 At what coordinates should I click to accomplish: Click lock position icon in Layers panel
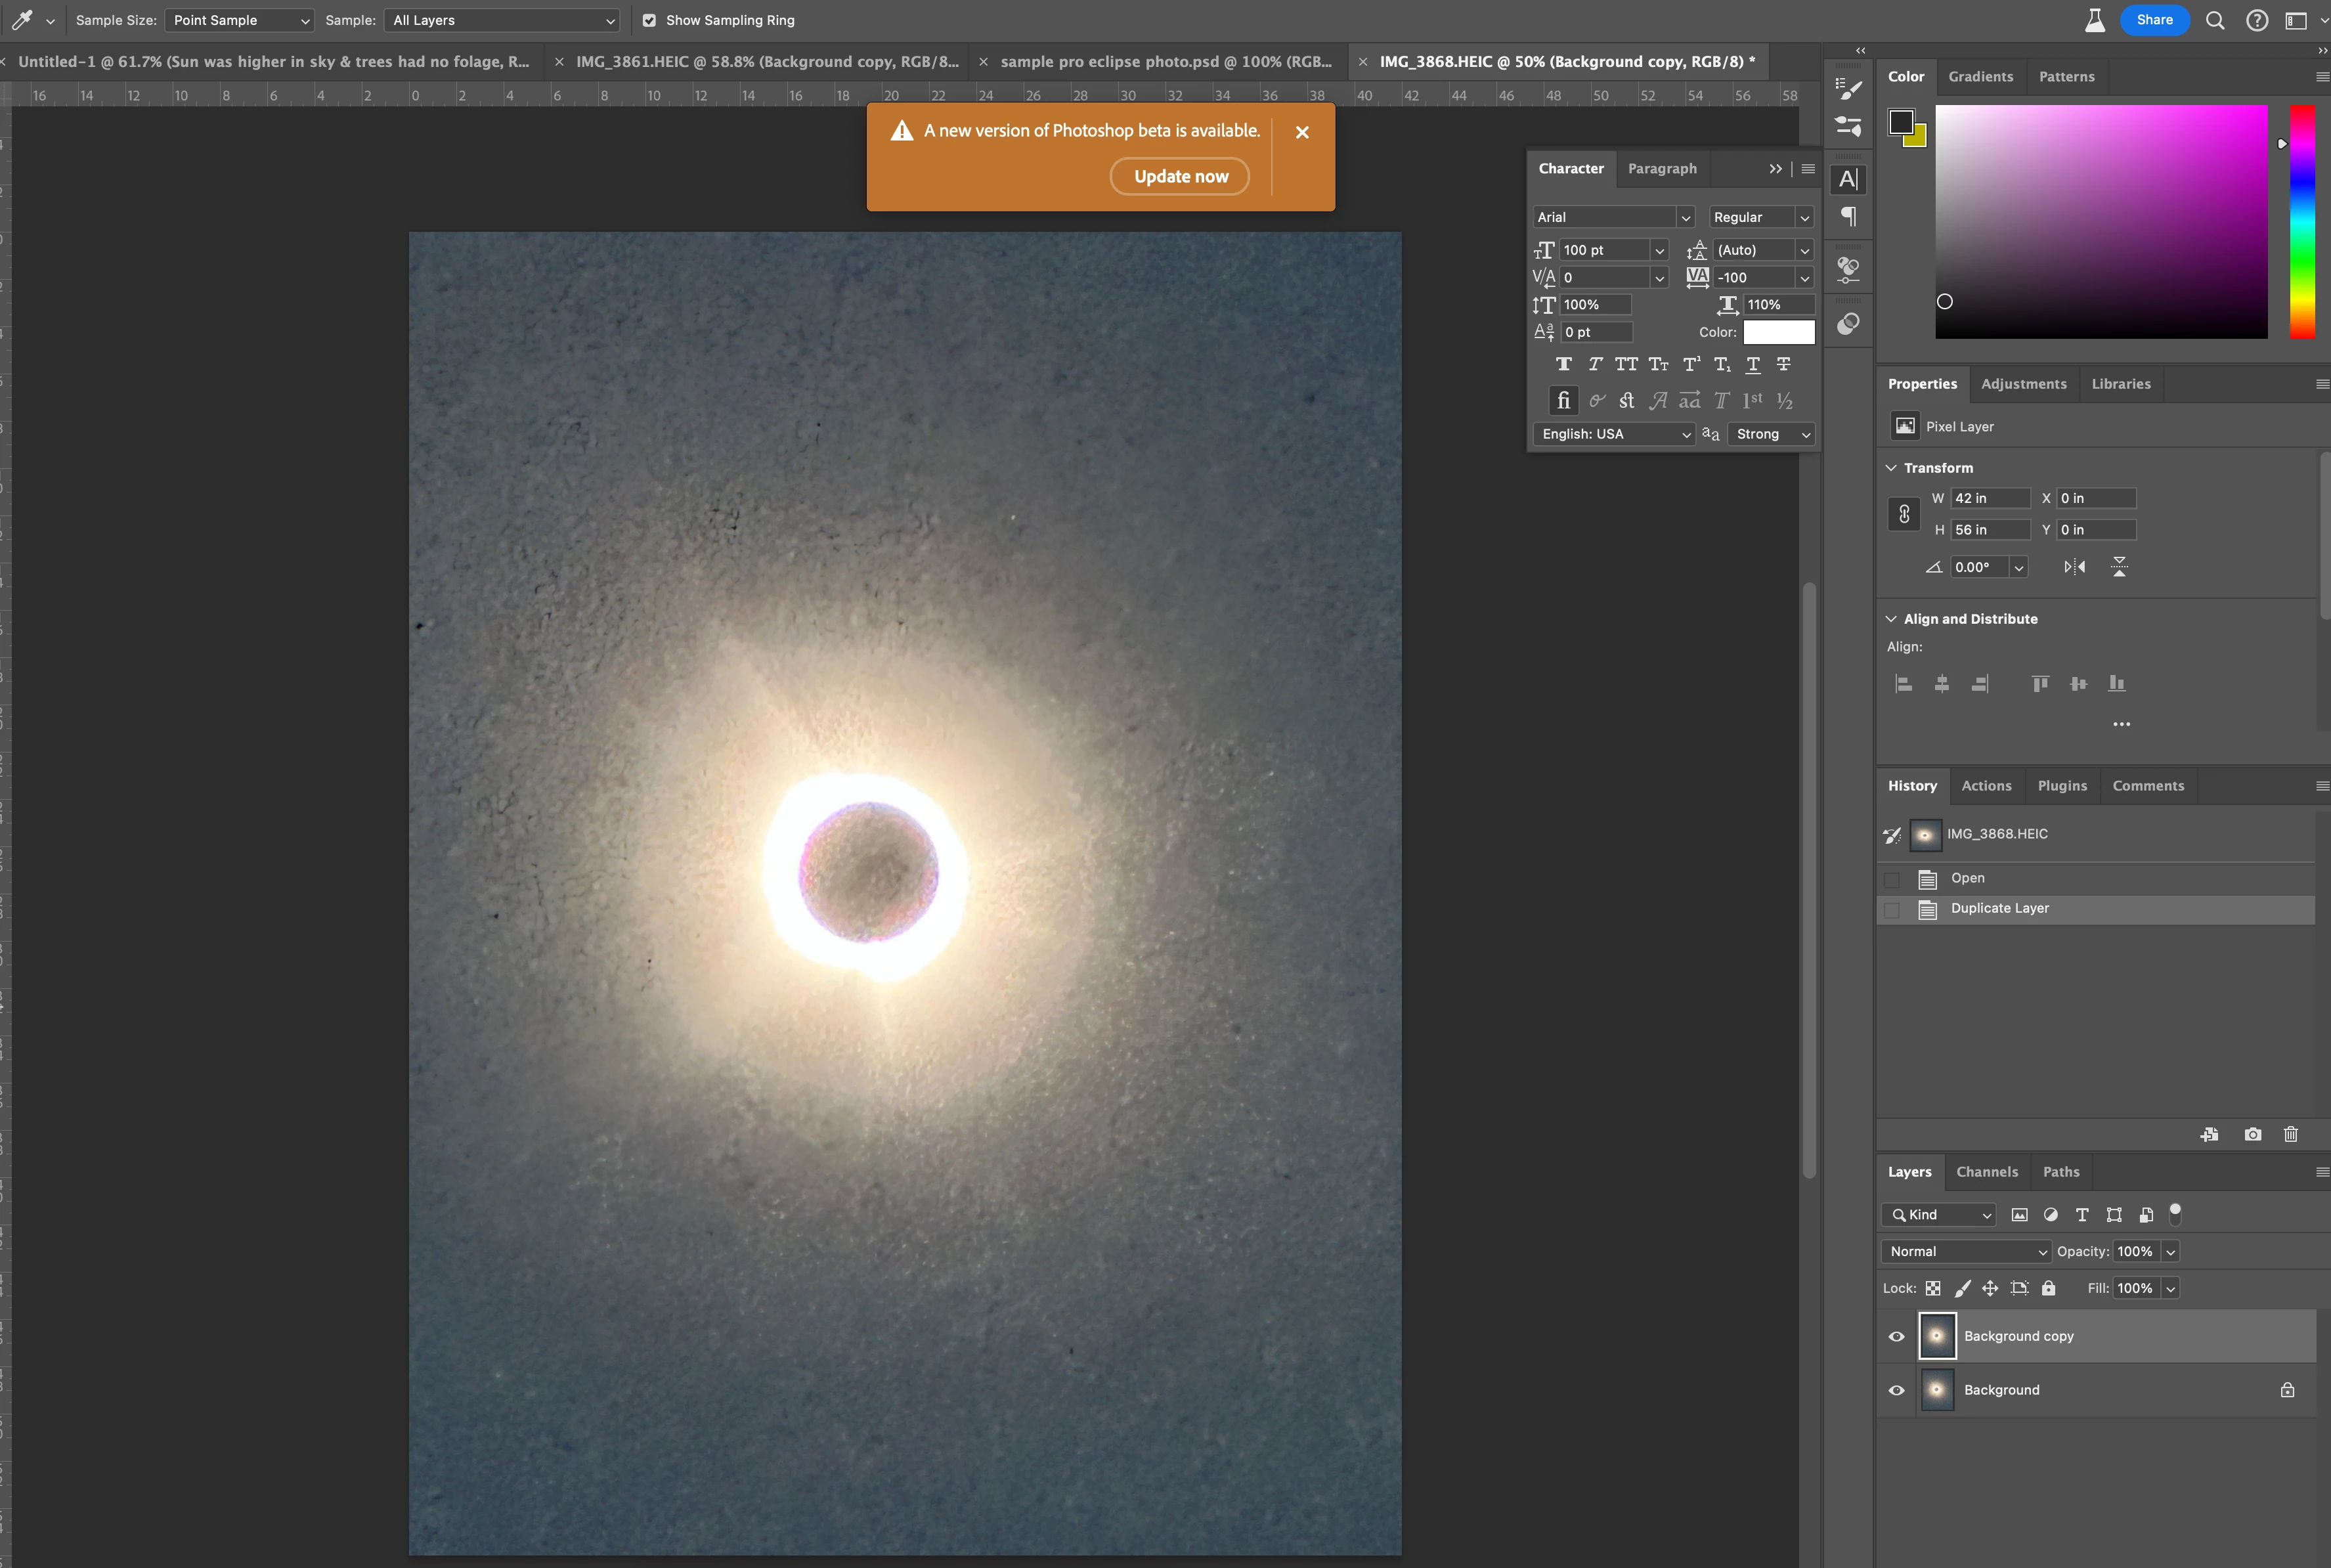point(1990,1288)
